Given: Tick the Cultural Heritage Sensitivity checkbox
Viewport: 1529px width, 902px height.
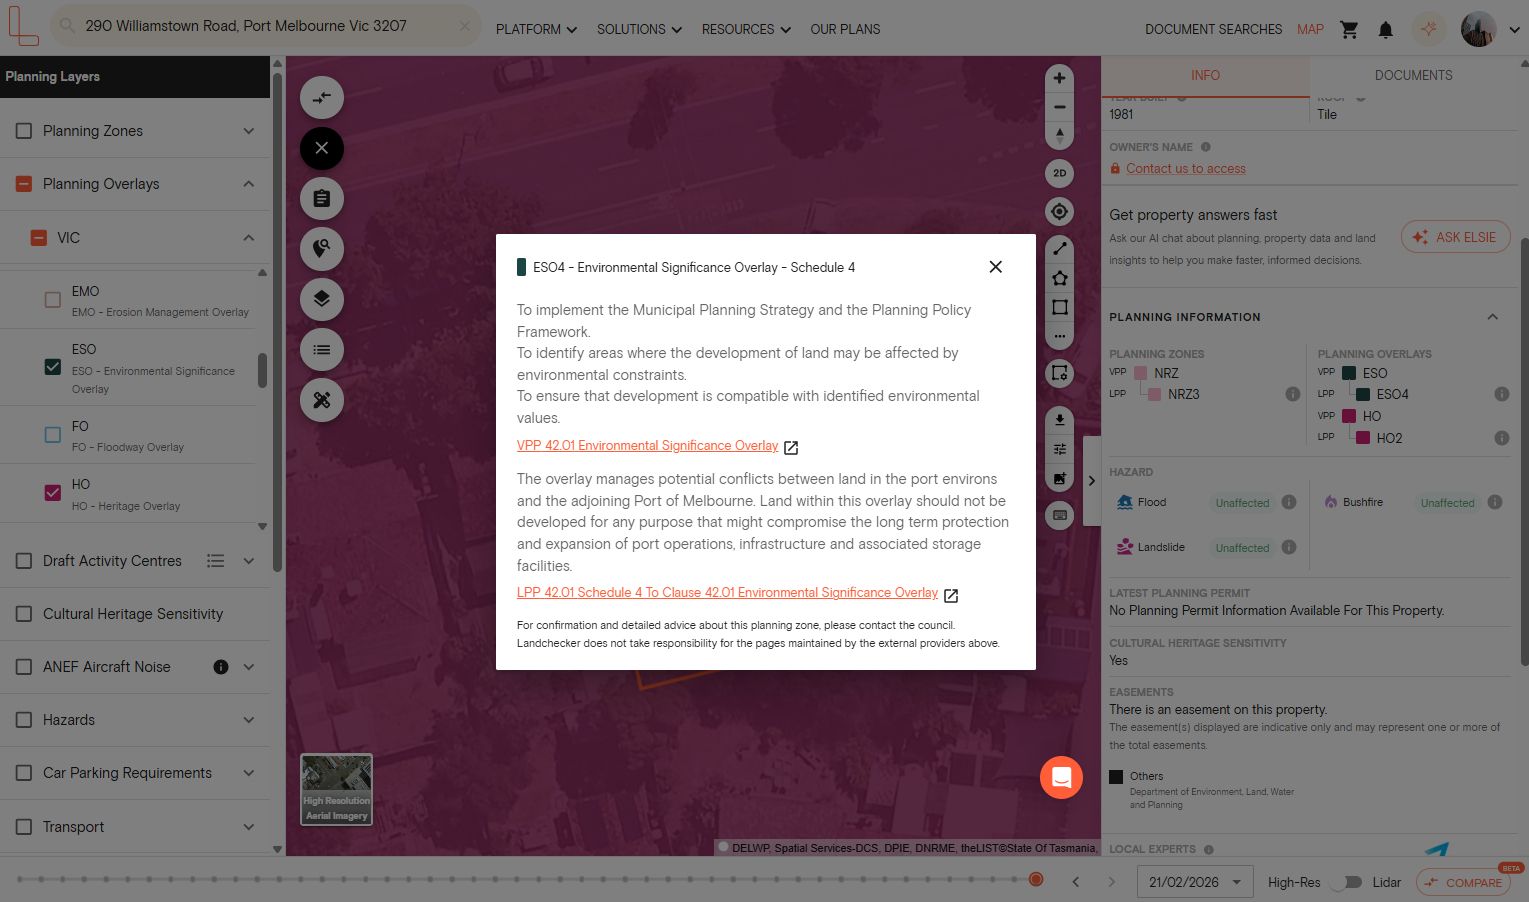Looking at the screenshot, I should (x=24, y=614).
